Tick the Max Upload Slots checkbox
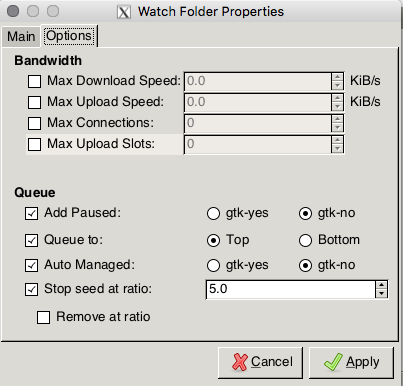 point(34,144)
